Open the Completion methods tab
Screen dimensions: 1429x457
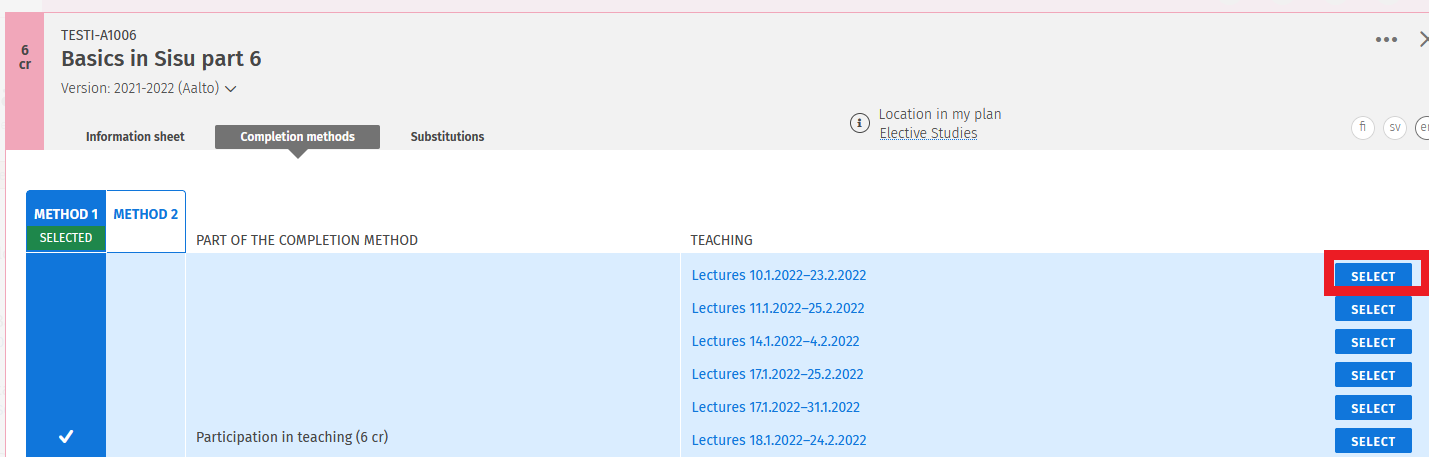(297, 137)
